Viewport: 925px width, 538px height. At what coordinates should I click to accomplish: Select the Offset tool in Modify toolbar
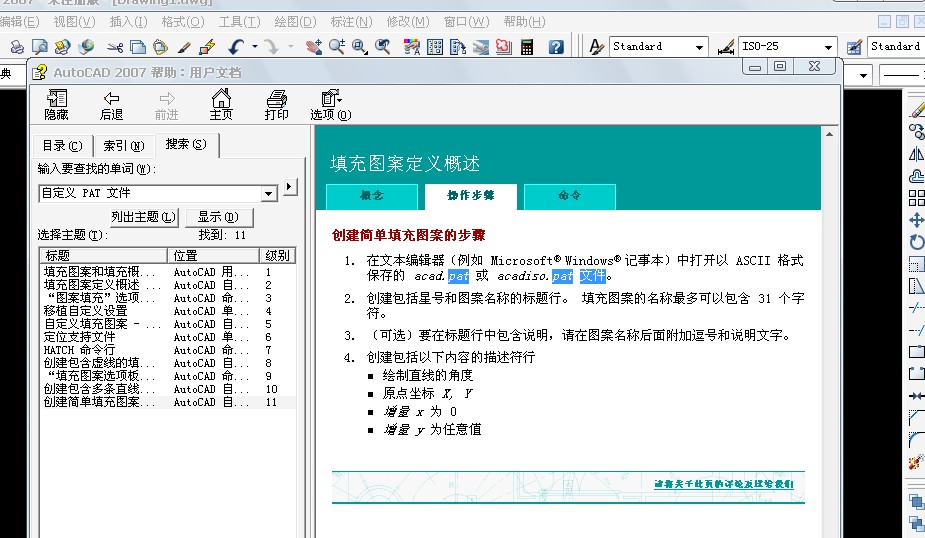pos(916,176)
